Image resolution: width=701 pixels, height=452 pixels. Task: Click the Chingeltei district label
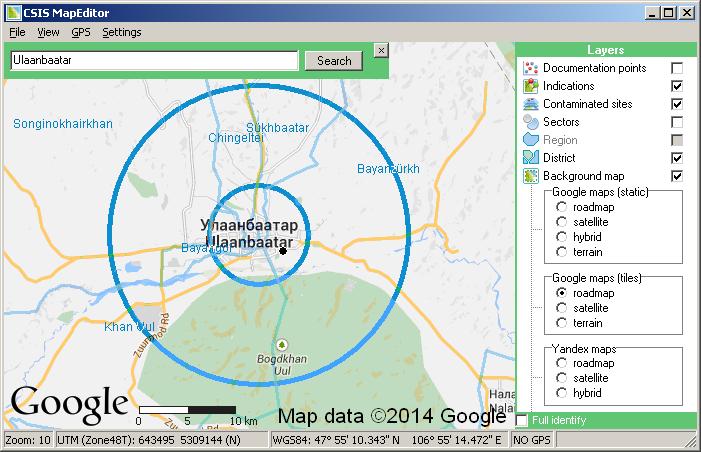(236, 138)
